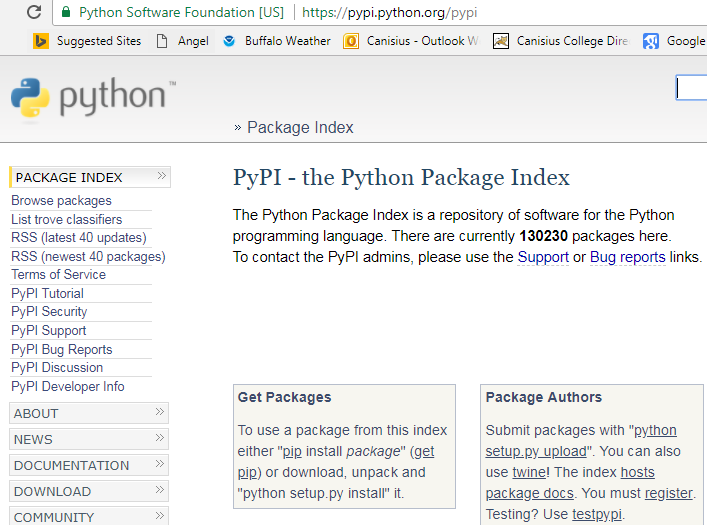
Task: Click the register link
Action: coord(669,493)
